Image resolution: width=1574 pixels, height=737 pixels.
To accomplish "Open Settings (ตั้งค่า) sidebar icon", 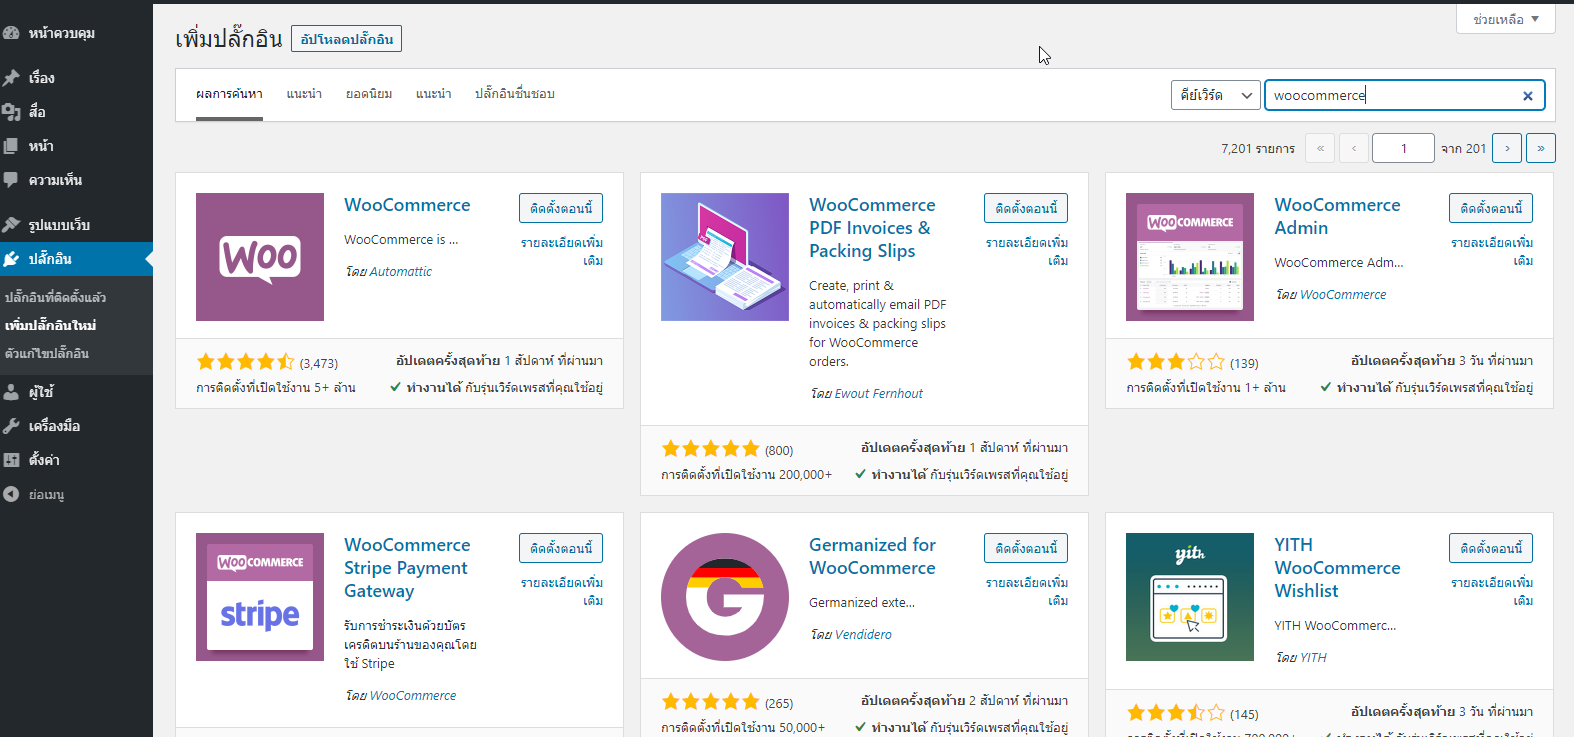I will 11,460.
